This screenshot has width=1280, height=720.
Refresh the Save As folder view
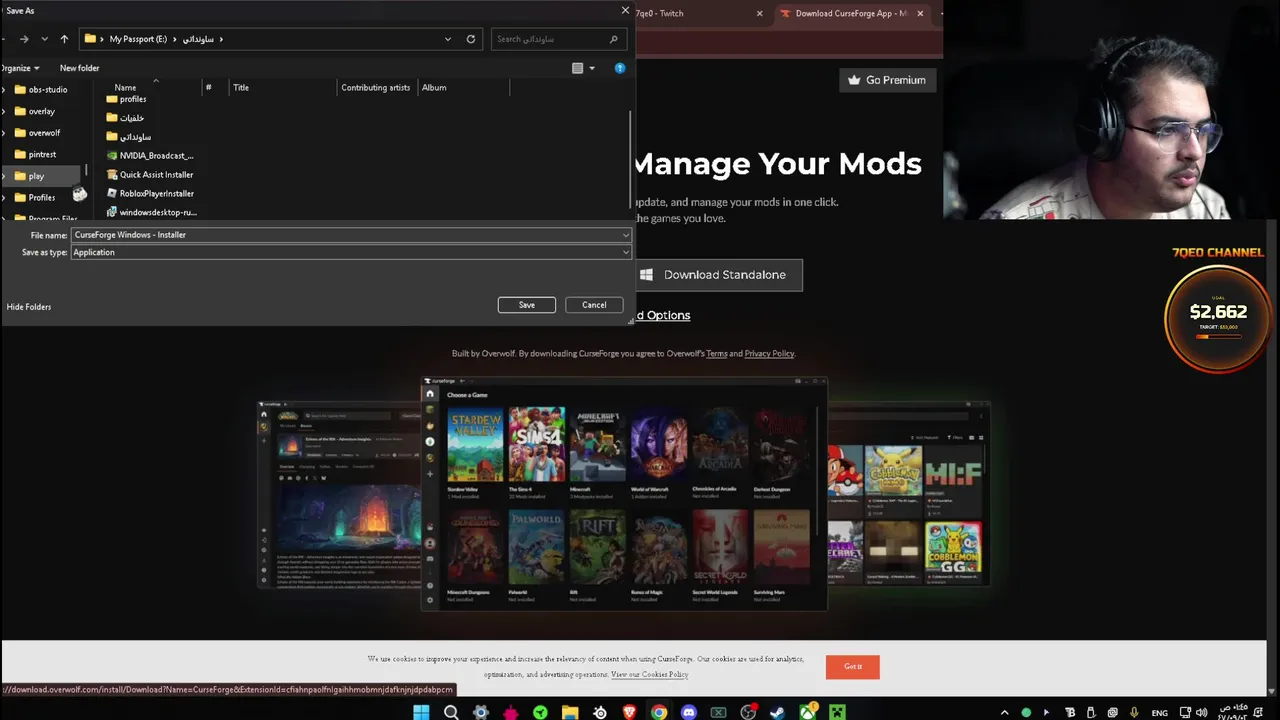(x=471, y=39)
